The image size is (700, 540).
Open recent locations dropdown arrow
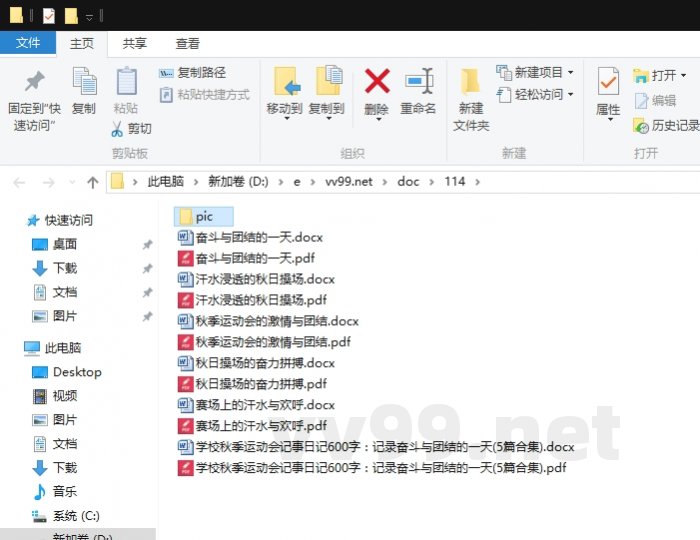(72, 182)
